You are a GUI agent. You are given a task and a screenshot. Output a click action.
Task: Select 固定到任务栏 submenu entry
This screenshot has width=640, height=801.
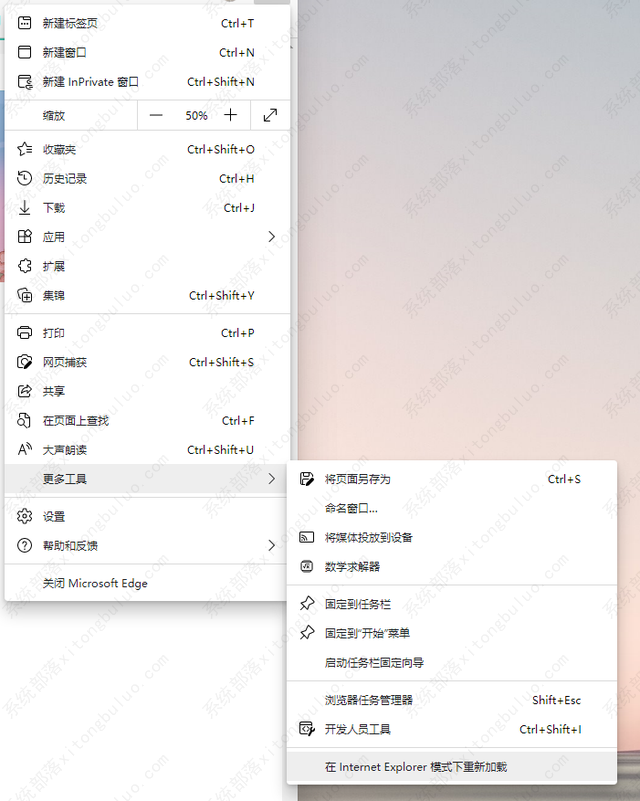coord(452,604)
